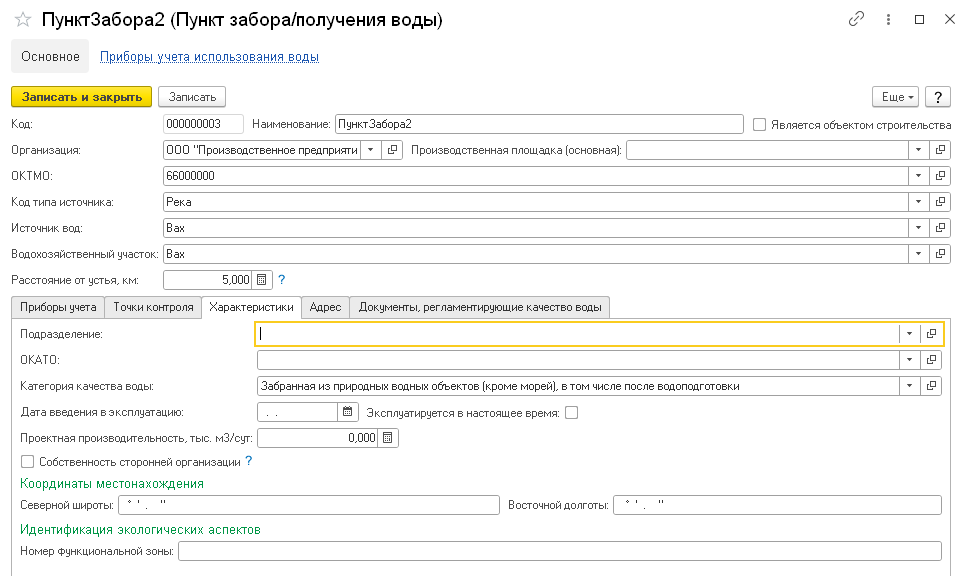The height and width of the screenshot is (576, 963).
Task: Copy link to this form icon
Action: tap(856, 19)
